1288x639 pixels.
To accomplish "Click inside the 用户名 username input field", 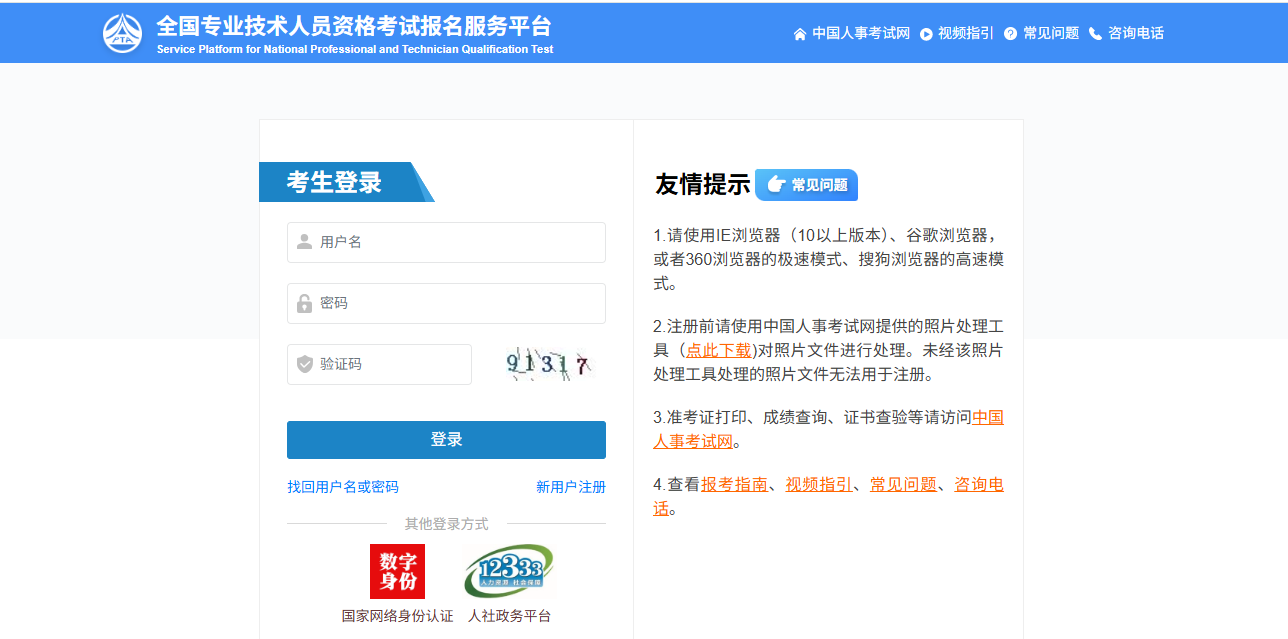I will click(445, 242).
